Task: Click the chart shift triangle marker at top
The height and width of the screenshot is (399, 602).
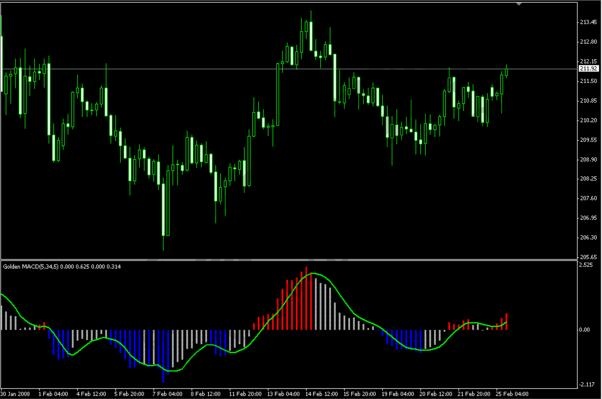Action: [x=519, y=3]
